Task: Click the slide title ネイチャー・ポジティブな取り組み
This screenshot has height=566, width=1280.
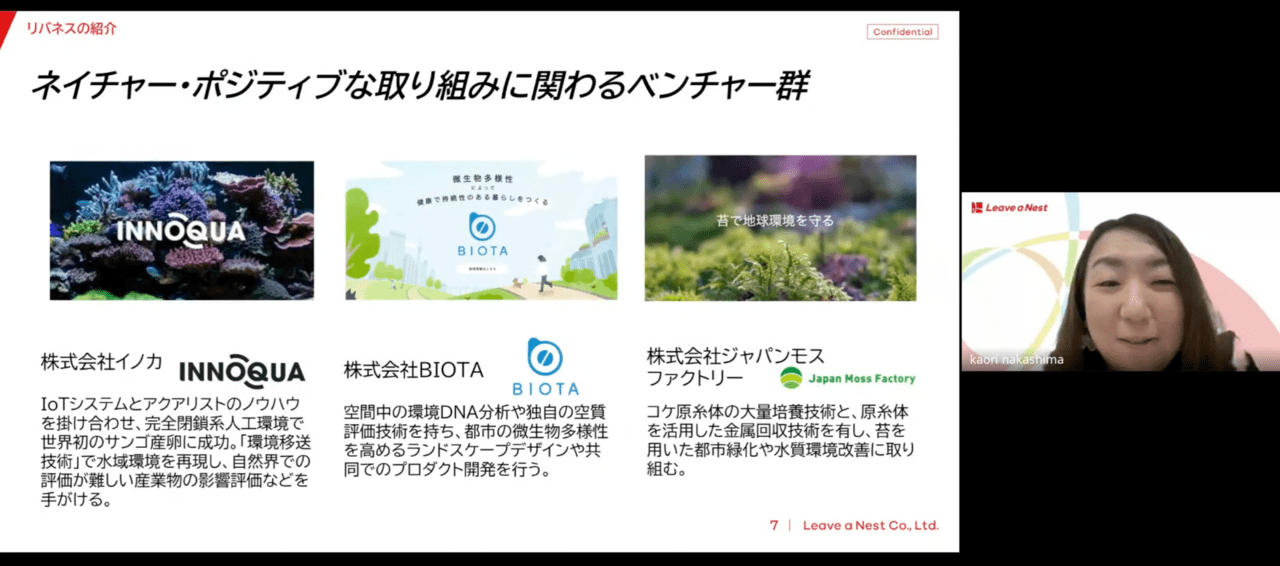Action: 420,86
